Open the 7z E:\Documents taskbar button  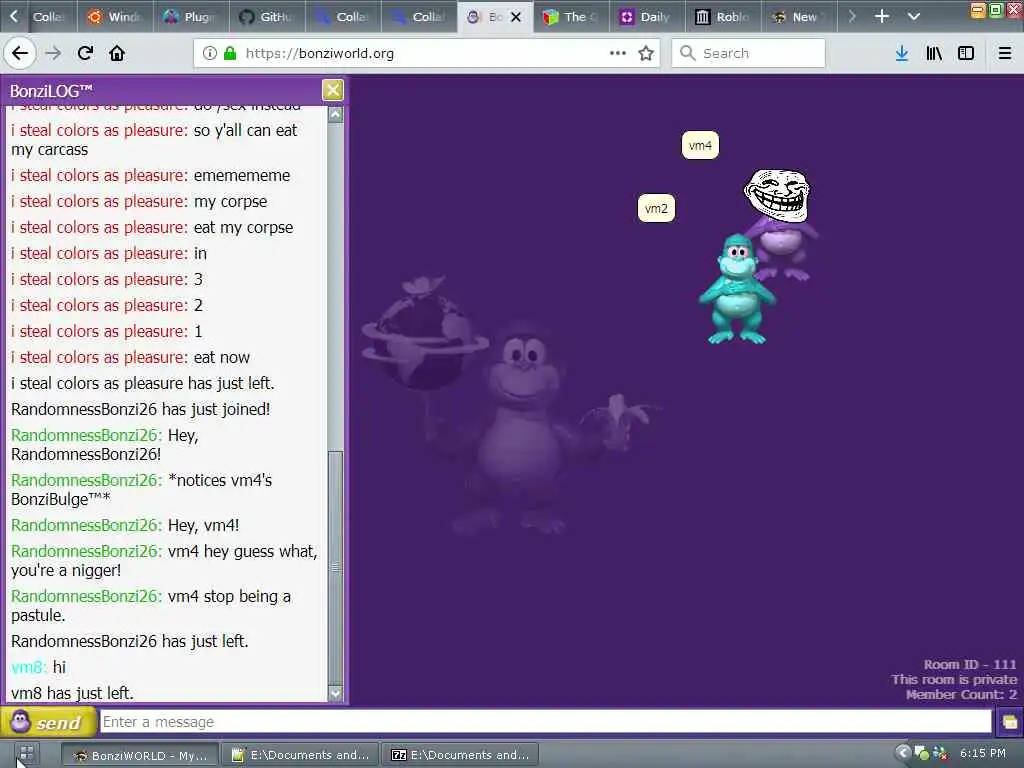tap(460, 755)
